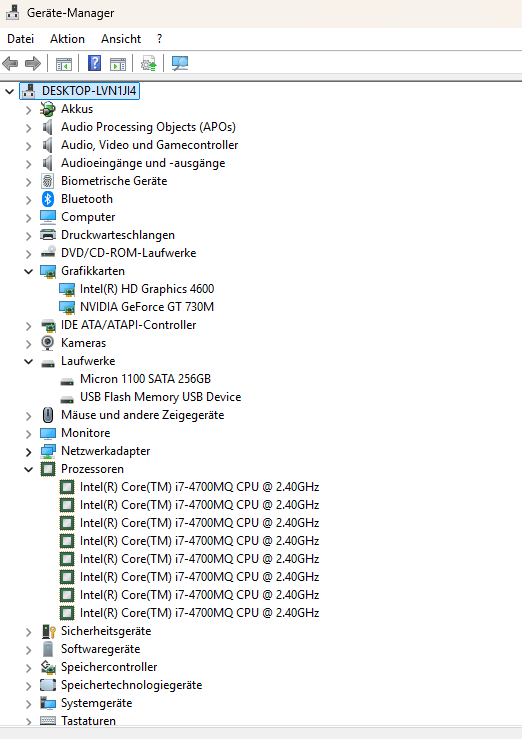Image resolution: width=522 pixels, height=739 pixels.
Task: Click the Bluetooth category icon
Action: click(x=48, y=199)
